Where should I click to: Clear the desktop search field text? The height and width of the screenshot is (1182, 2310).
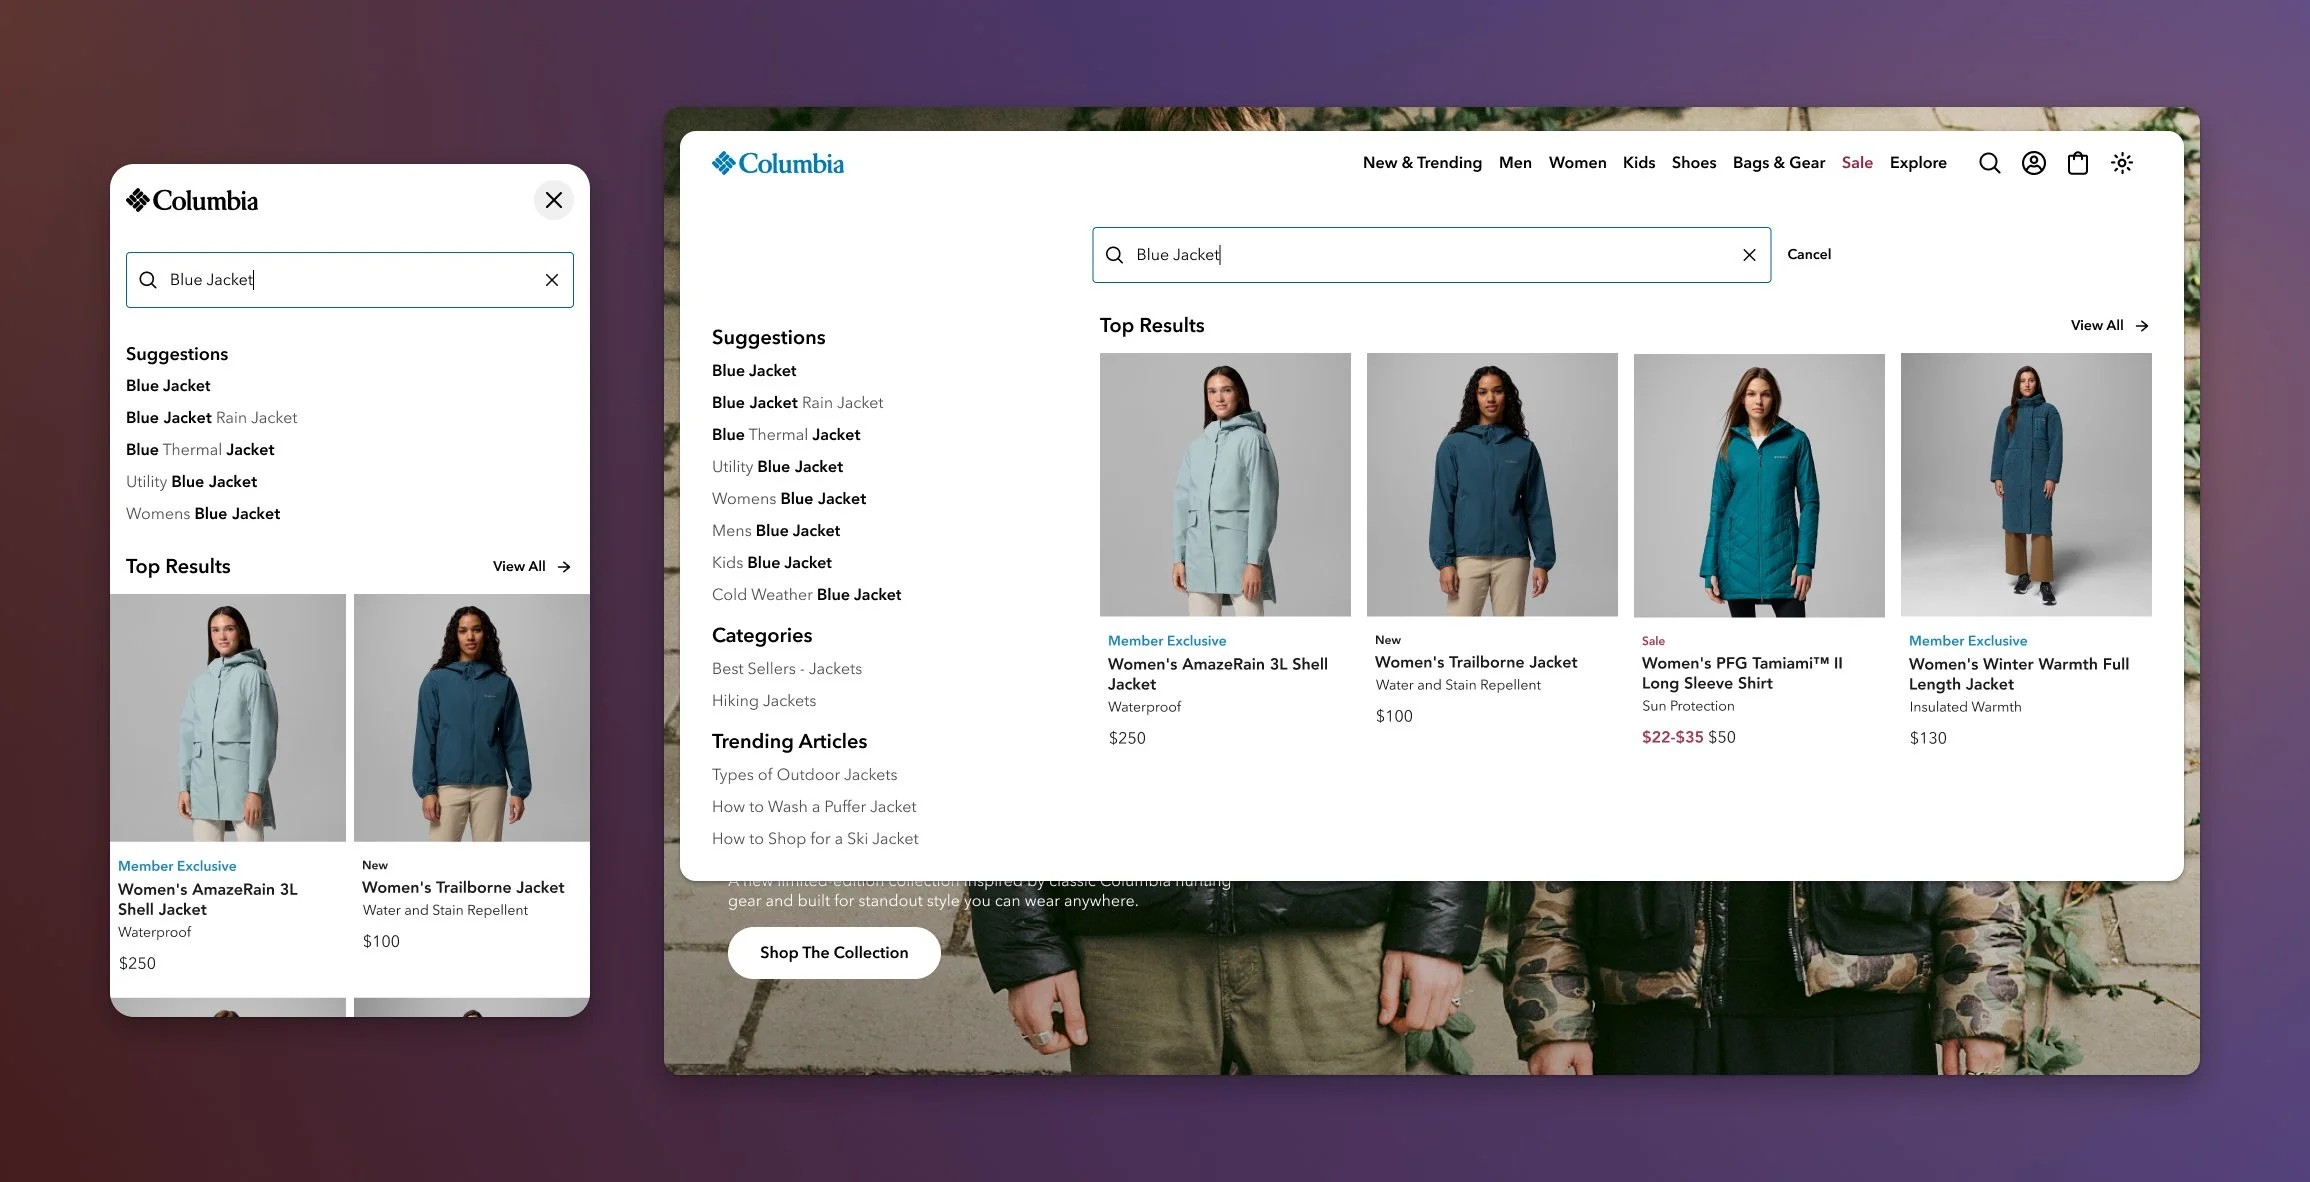click(1749, 255)
